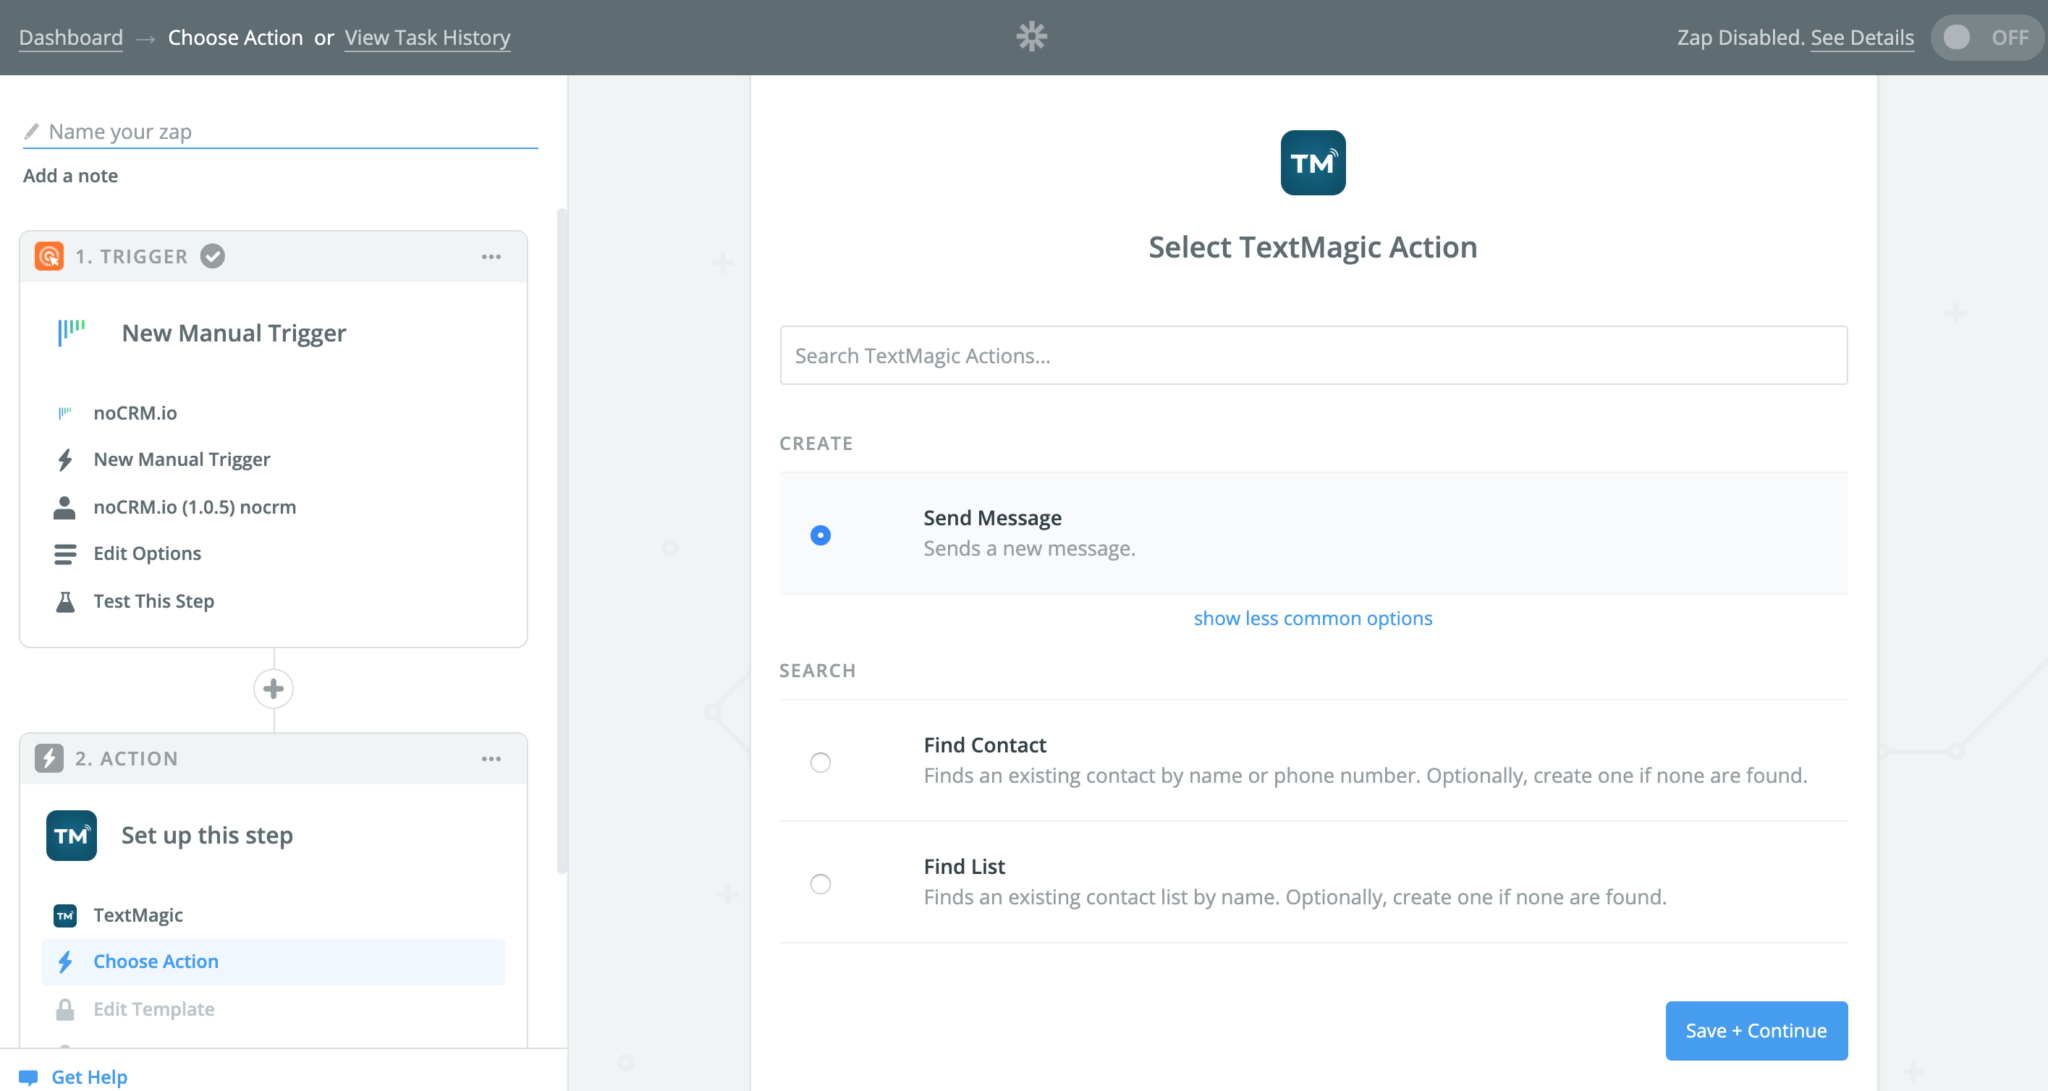Open See Details link for disabled Zap

click(1862, 37)
